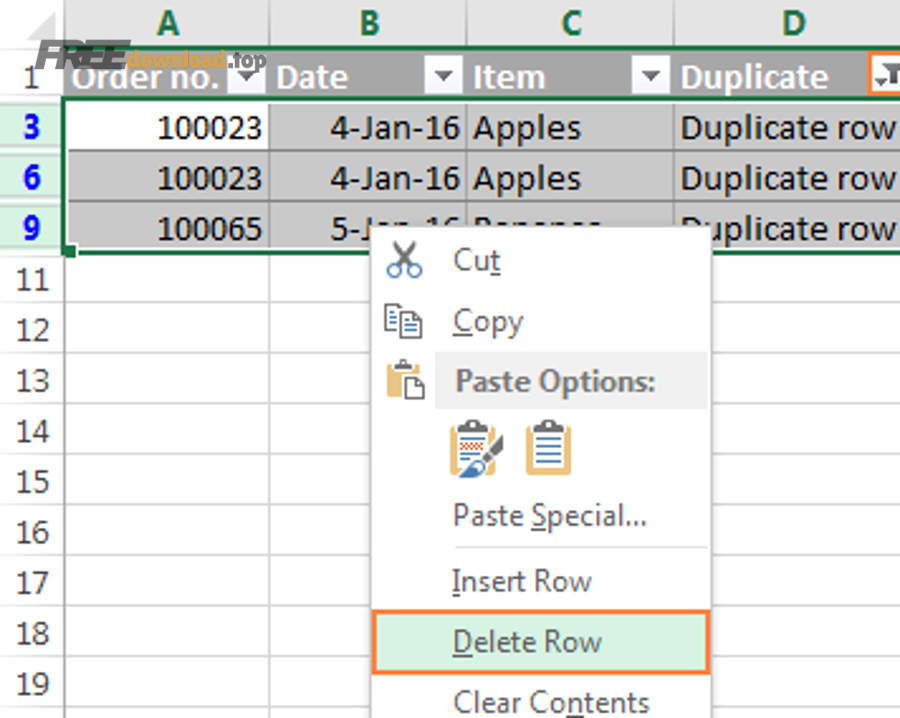Choose Delete Row from the menu

coord(541,642)
